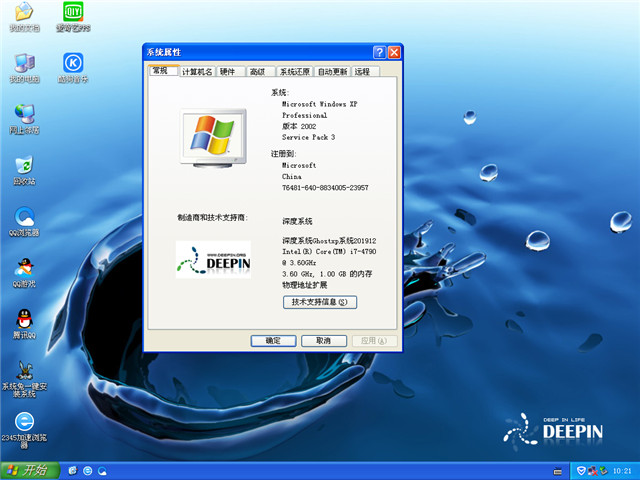
Task: Switch to the 远程 tab
Action: coord(365,72)
